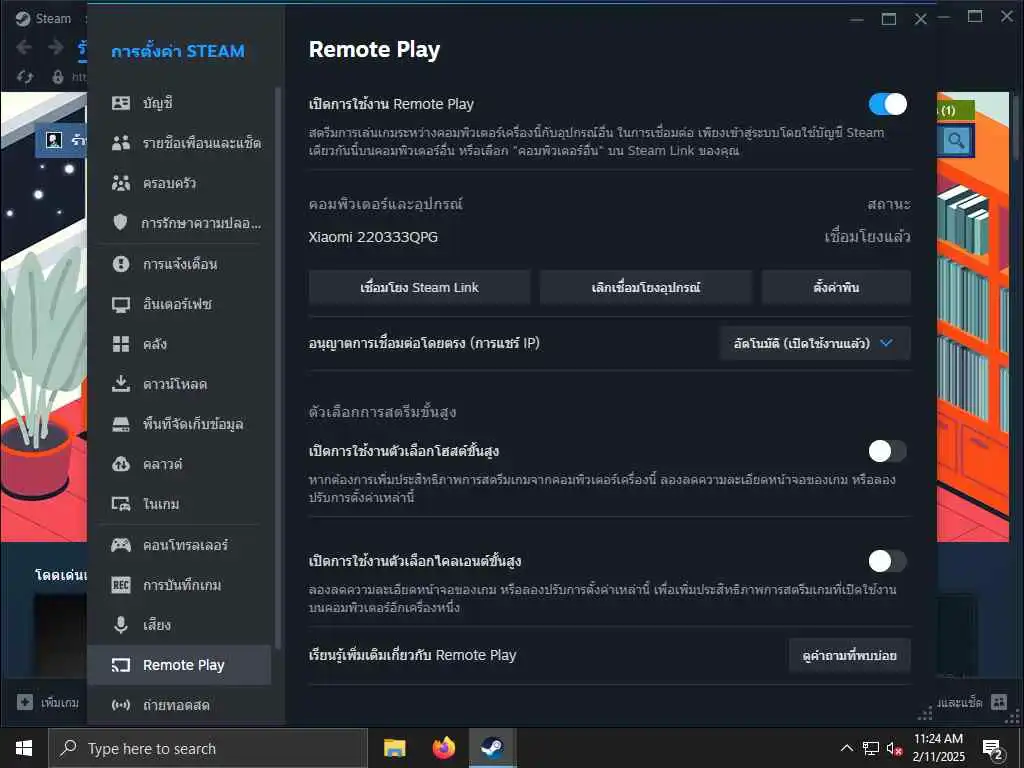Screen dimensions: 1024x768
Task: Select ครอบครัว settings section
Action: (x=180, y=183)
